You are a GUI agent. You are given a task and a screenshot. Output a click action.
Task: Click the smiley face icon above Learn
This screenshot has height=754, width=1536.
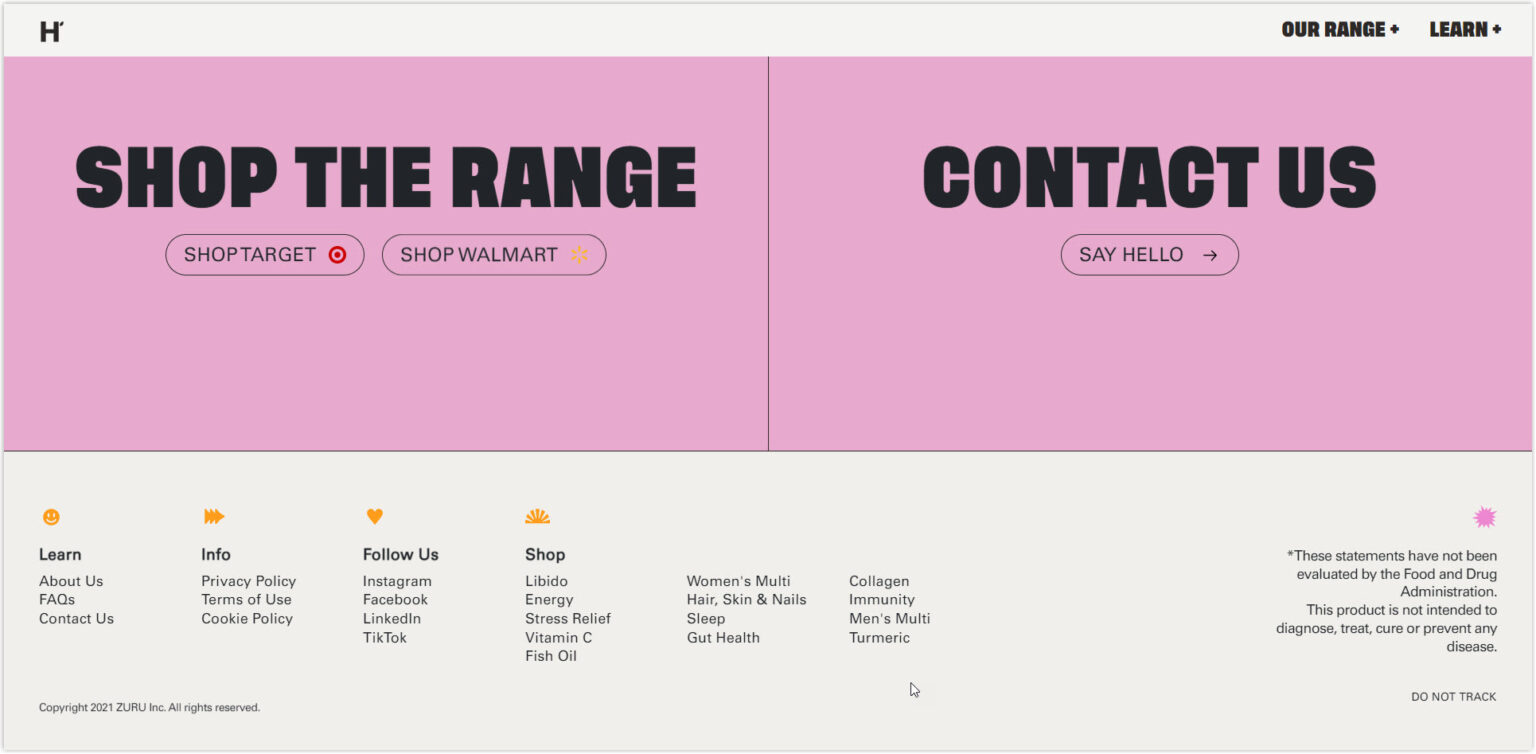[49, 516]
